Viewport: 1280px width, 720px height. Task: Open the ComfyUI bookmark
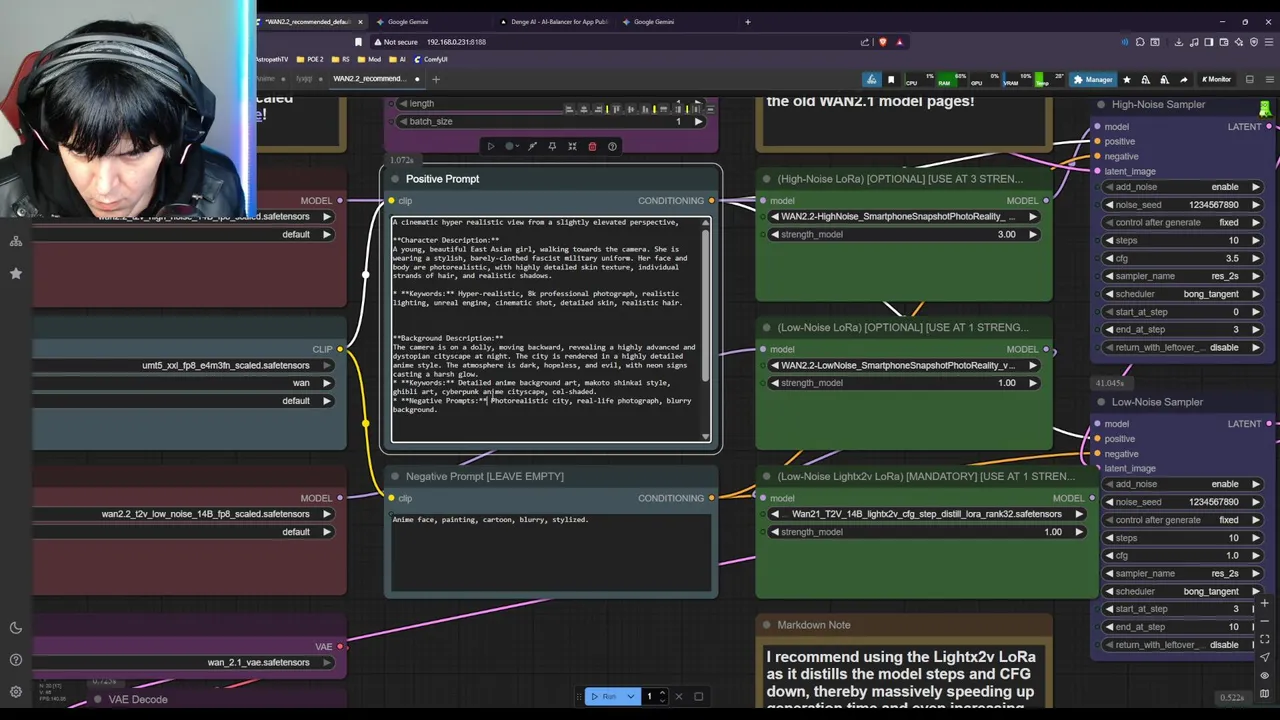[430, 59]
